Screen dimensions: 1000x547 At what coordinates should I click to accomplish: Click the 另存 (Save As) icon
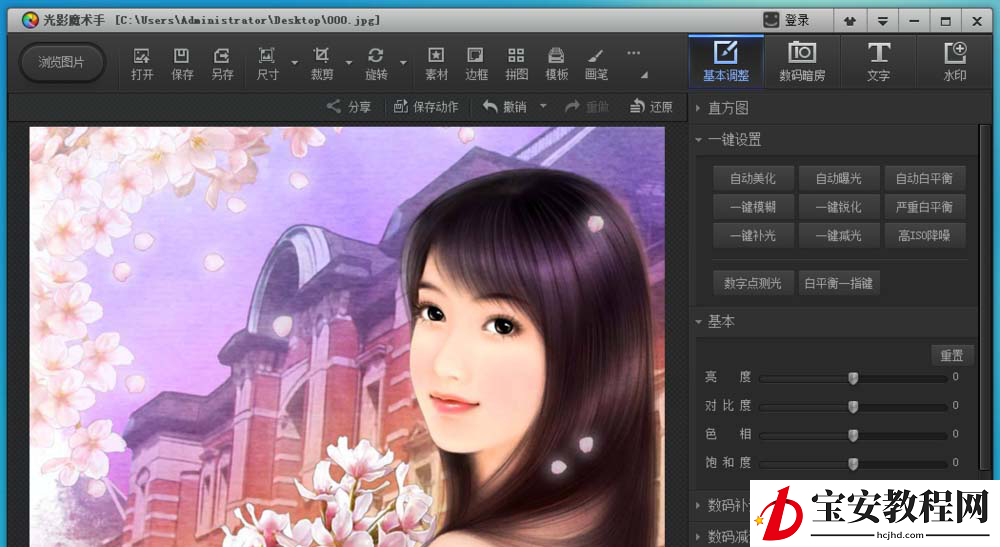point(222,56)
